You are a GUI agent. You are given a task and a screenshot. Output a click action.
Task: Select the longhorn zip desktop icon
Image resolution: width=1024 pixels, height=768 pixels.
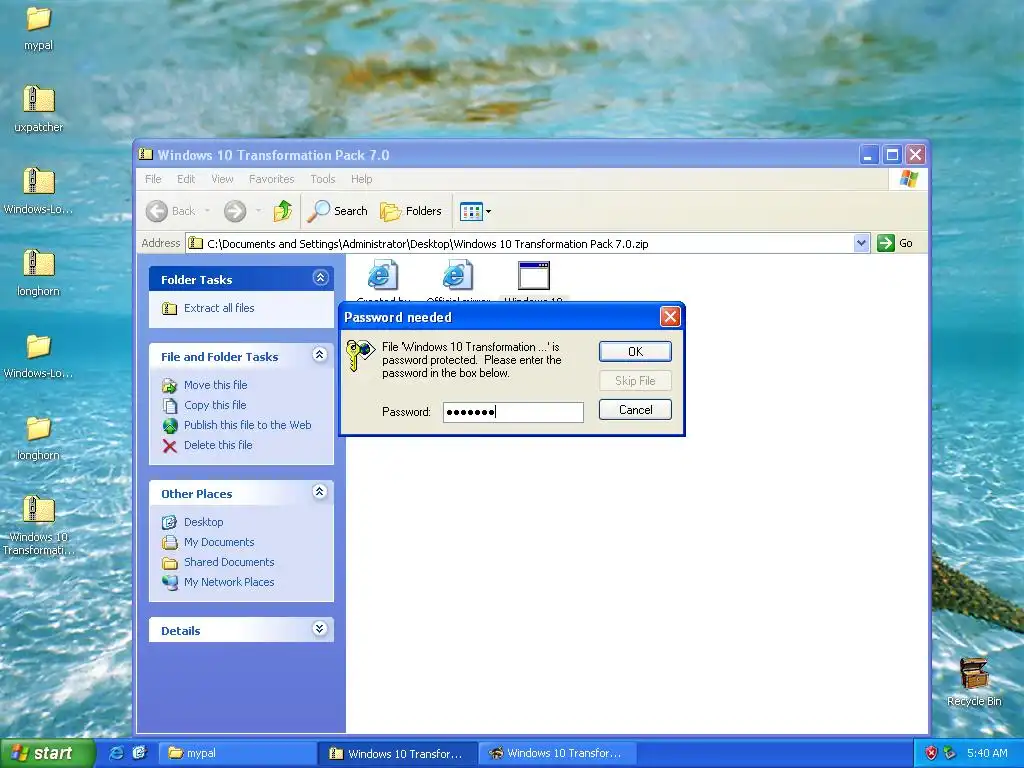(39, 273)
